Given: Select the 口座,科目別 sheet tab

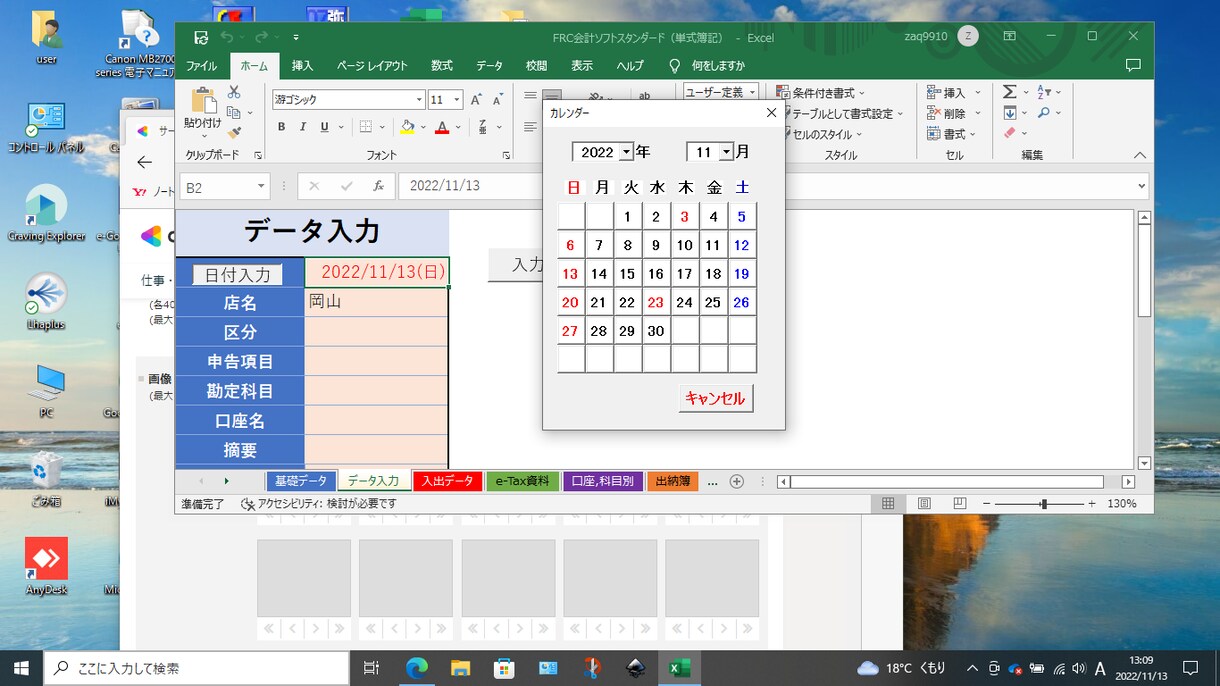Looking at the screenshot, I should 603,481.
